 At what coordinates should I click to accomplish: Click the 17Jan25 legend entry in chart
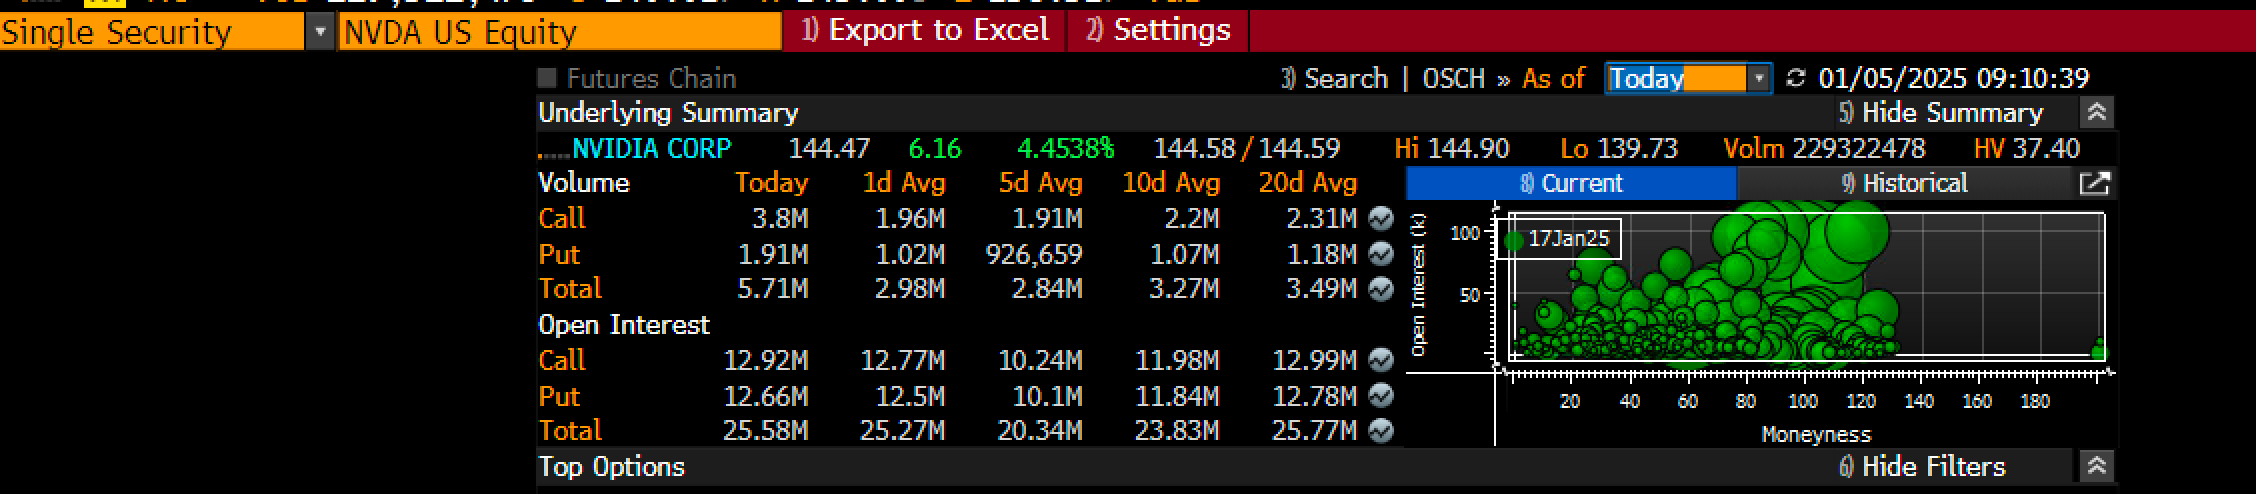1558,239
